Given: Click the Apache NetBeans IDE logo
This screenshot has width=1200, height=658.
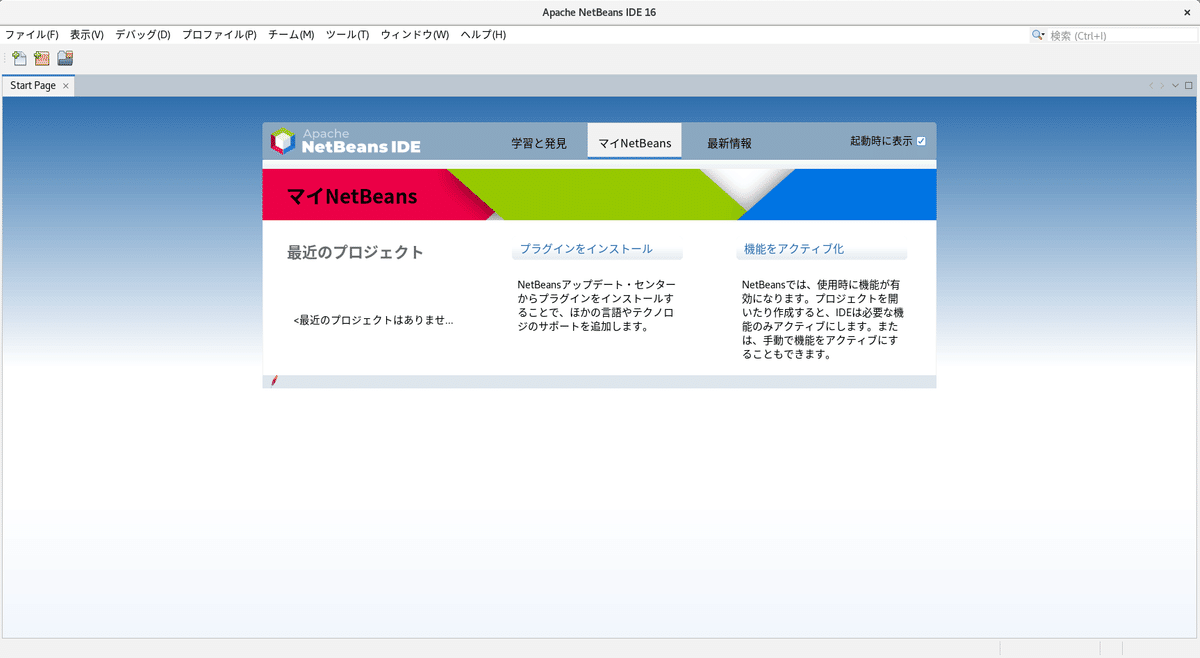Looking at the screenshot, I should coord(346,141).
